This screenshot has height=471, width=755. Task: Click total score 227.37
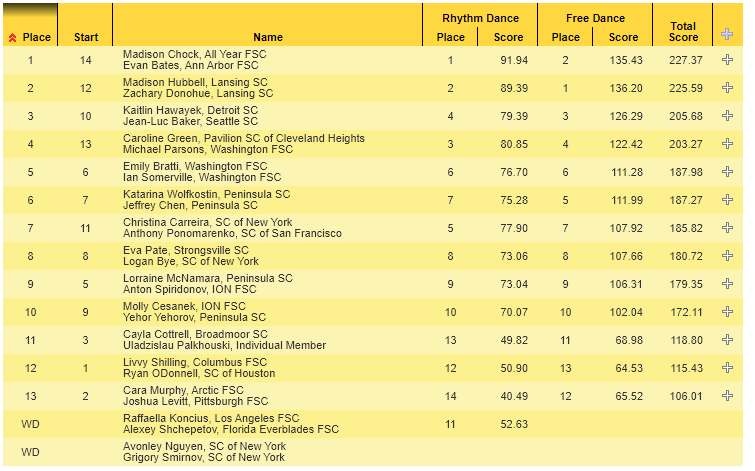(686, 60)
